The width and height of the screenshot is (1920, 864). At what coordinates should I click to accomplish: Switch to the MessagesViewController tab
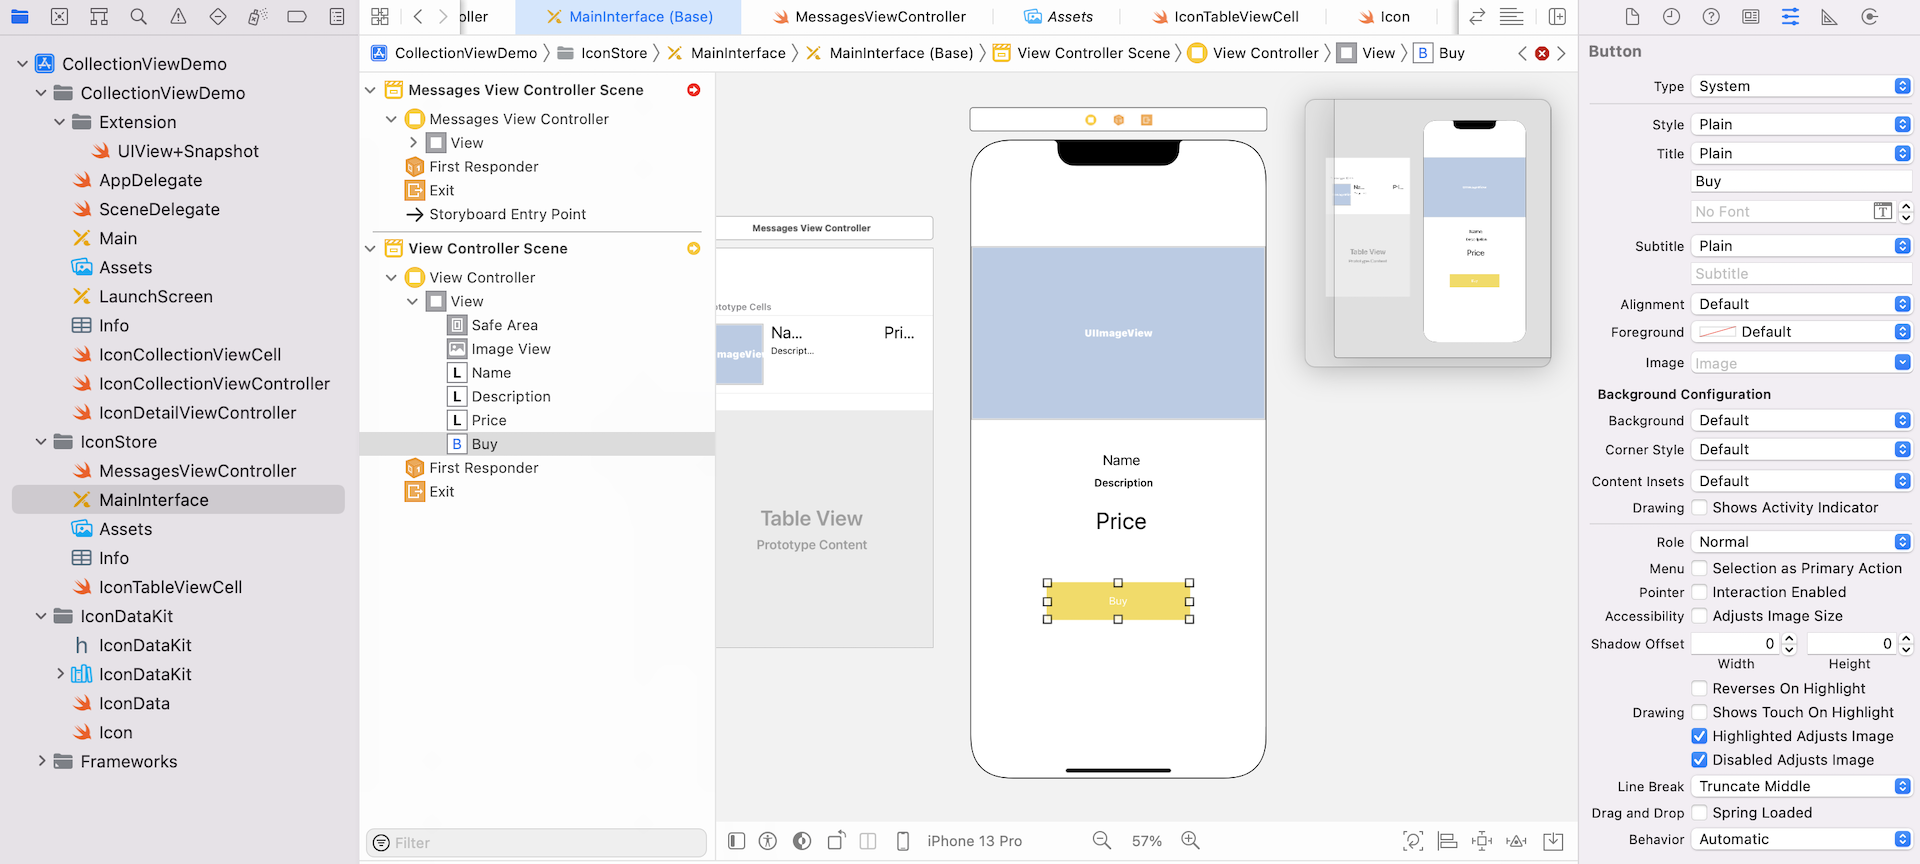(x=868, y=17)
